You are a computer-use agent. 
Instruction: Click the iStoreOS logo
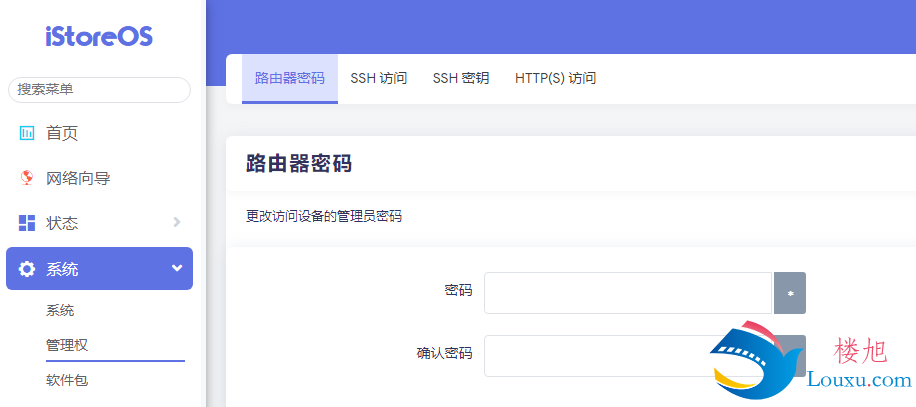click(x=99, y=36)
